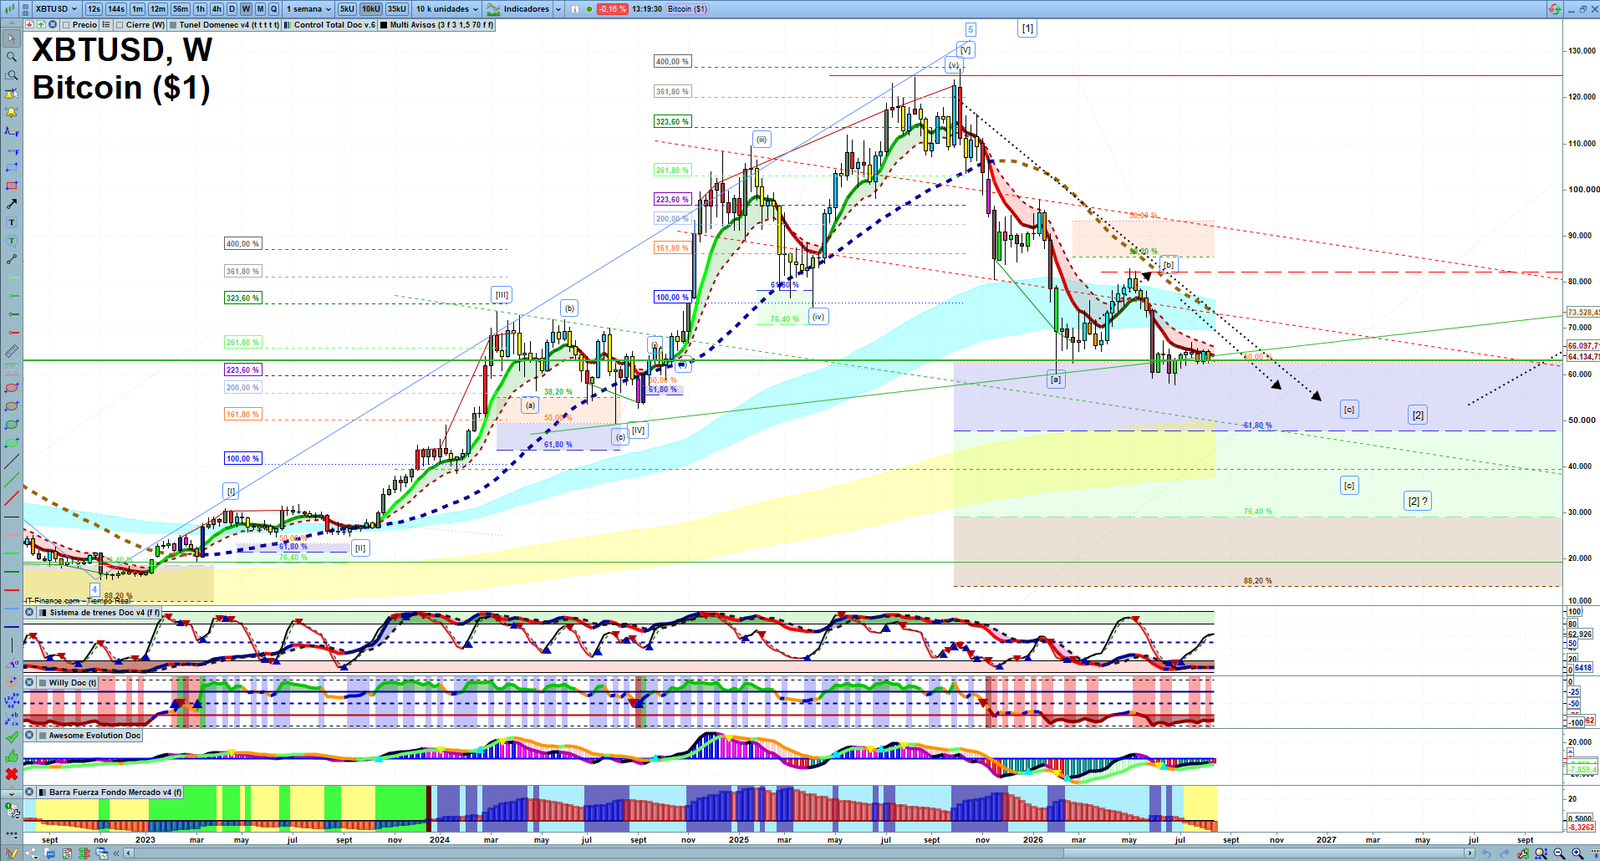Close the Barra Fuerza Fondo Mercado panel

click(x=29, y=792)
